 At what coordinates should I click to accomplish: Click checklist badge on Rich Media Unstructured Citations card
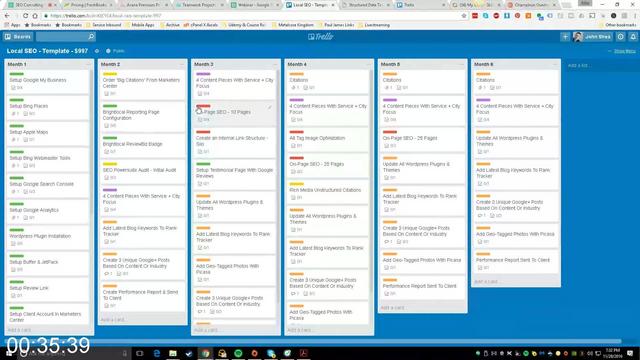click(x=297, y=198)
